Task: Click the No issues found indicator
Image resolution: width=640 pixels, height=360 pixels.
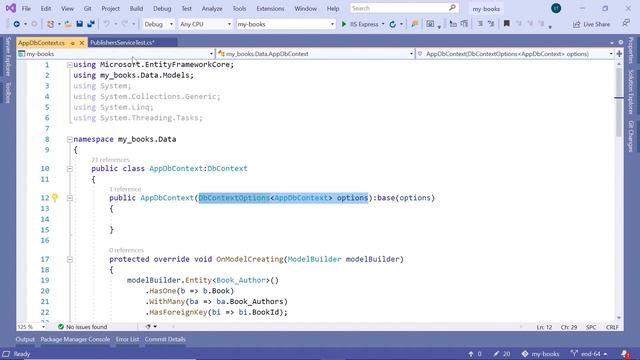Action: [82, 327]
